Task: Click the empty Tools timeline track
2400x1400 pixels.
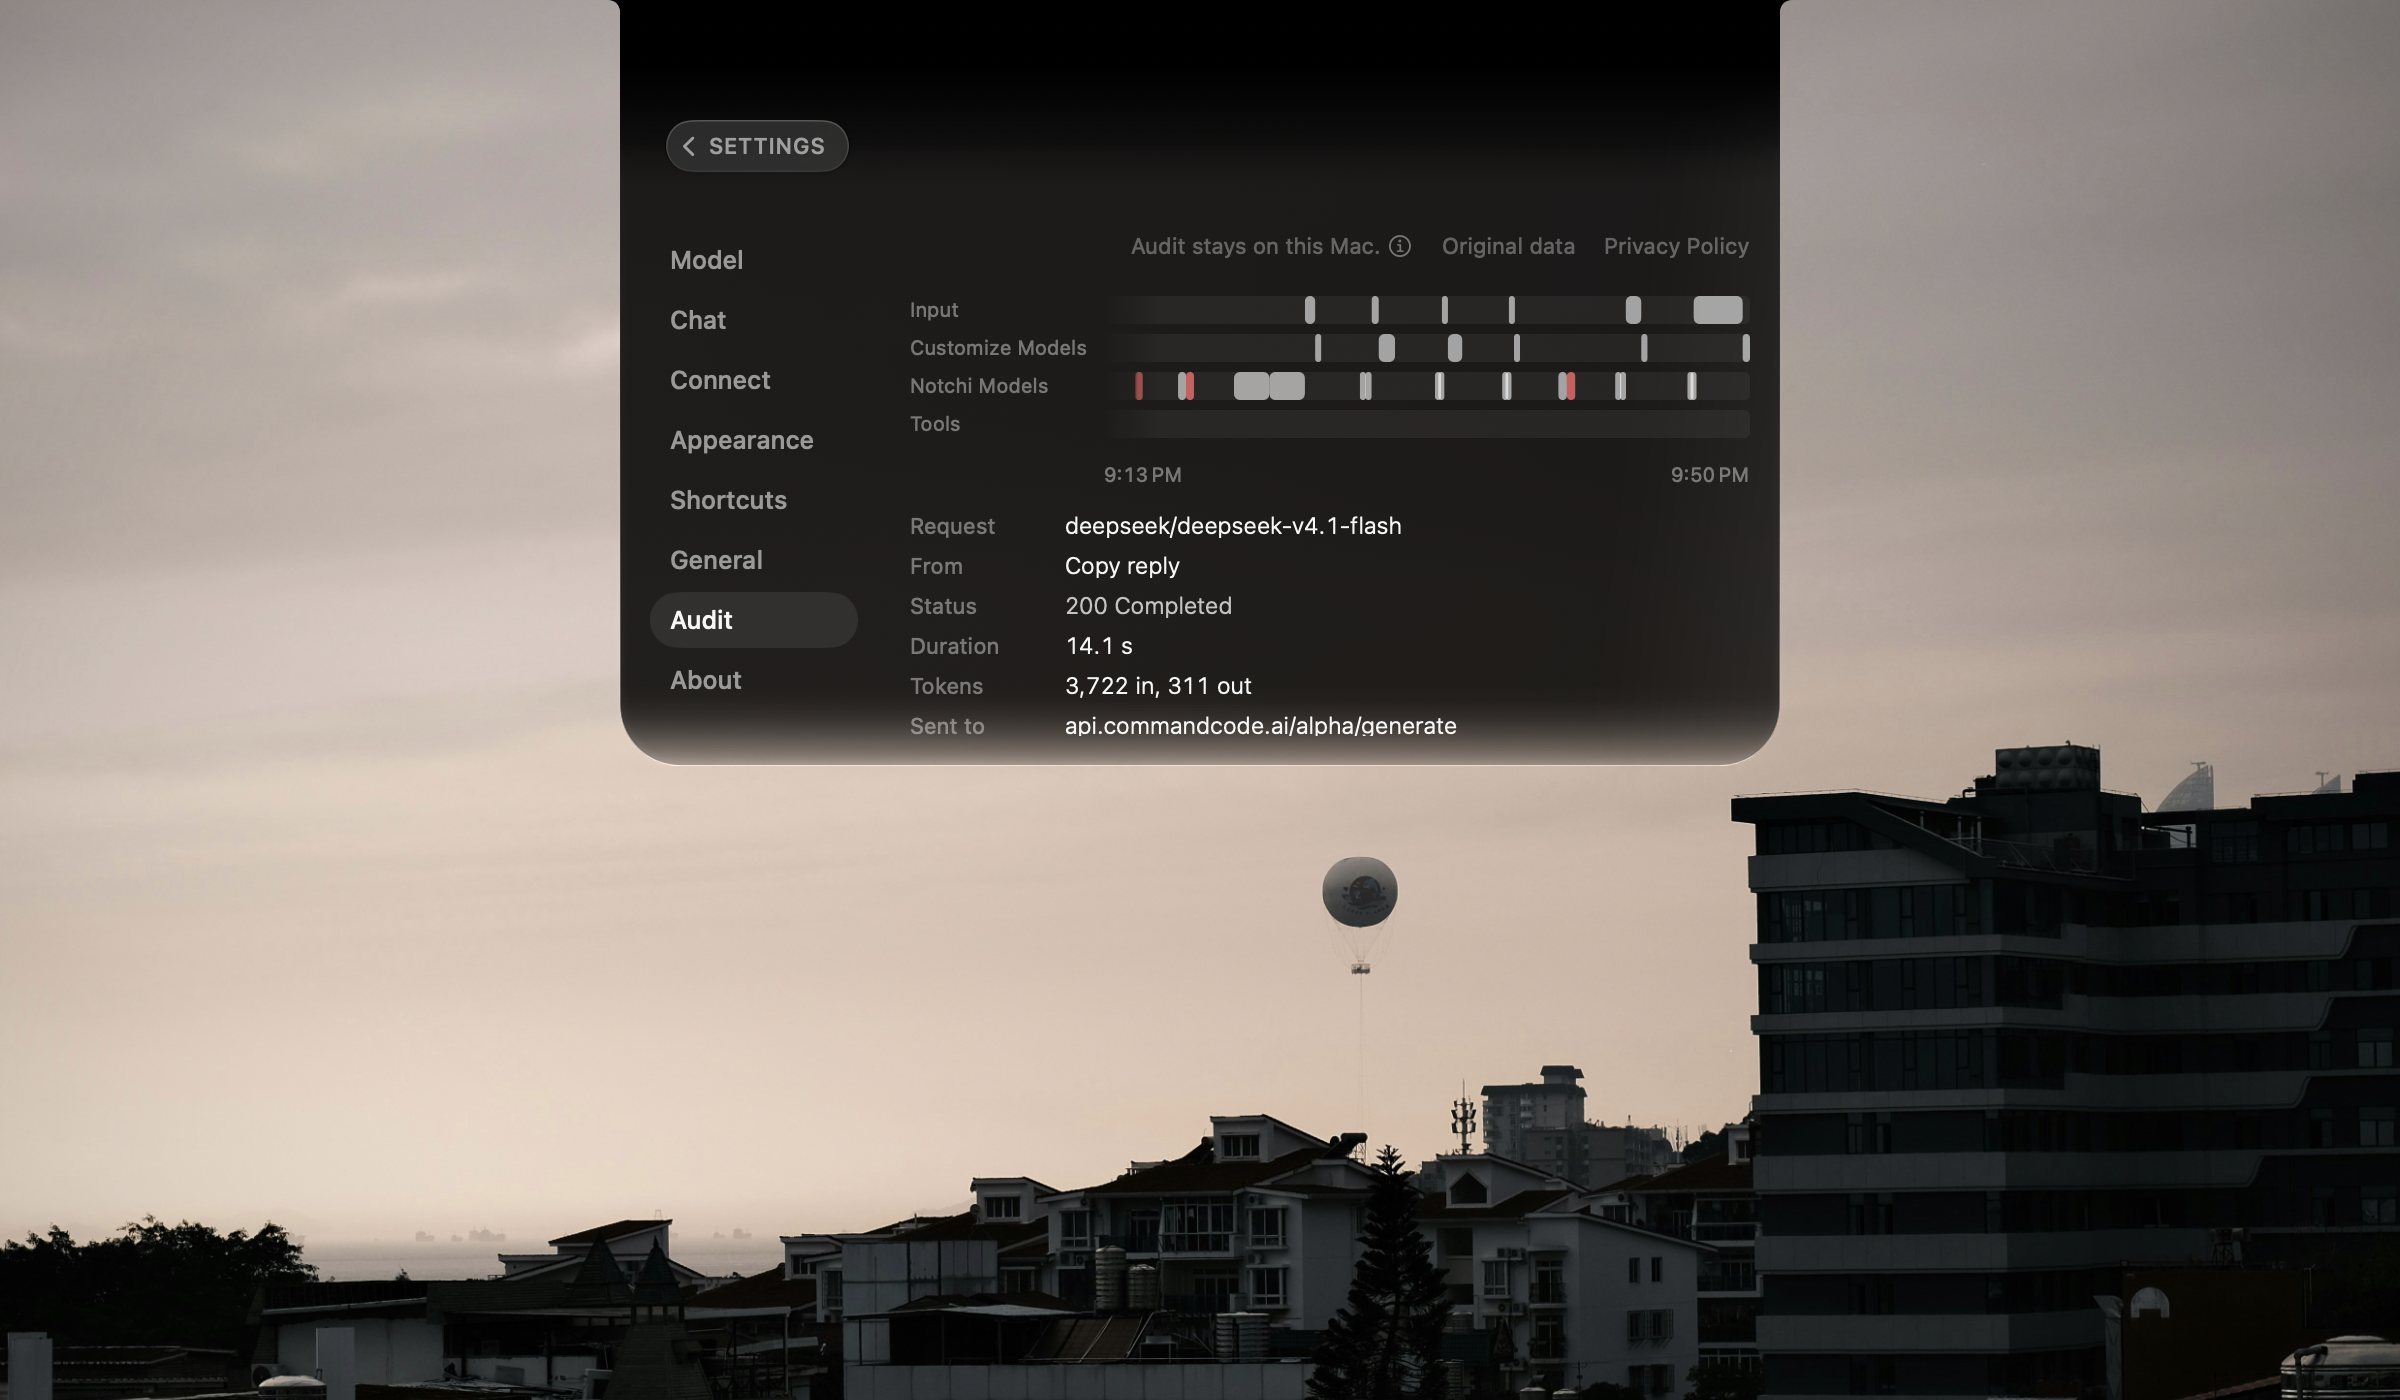Action: pyautogui.click(x=1427, y=424)
